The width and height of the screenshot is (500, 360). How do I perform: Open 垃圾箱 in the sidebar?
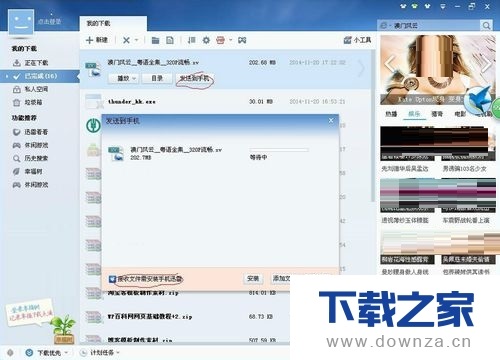(28, 102)
